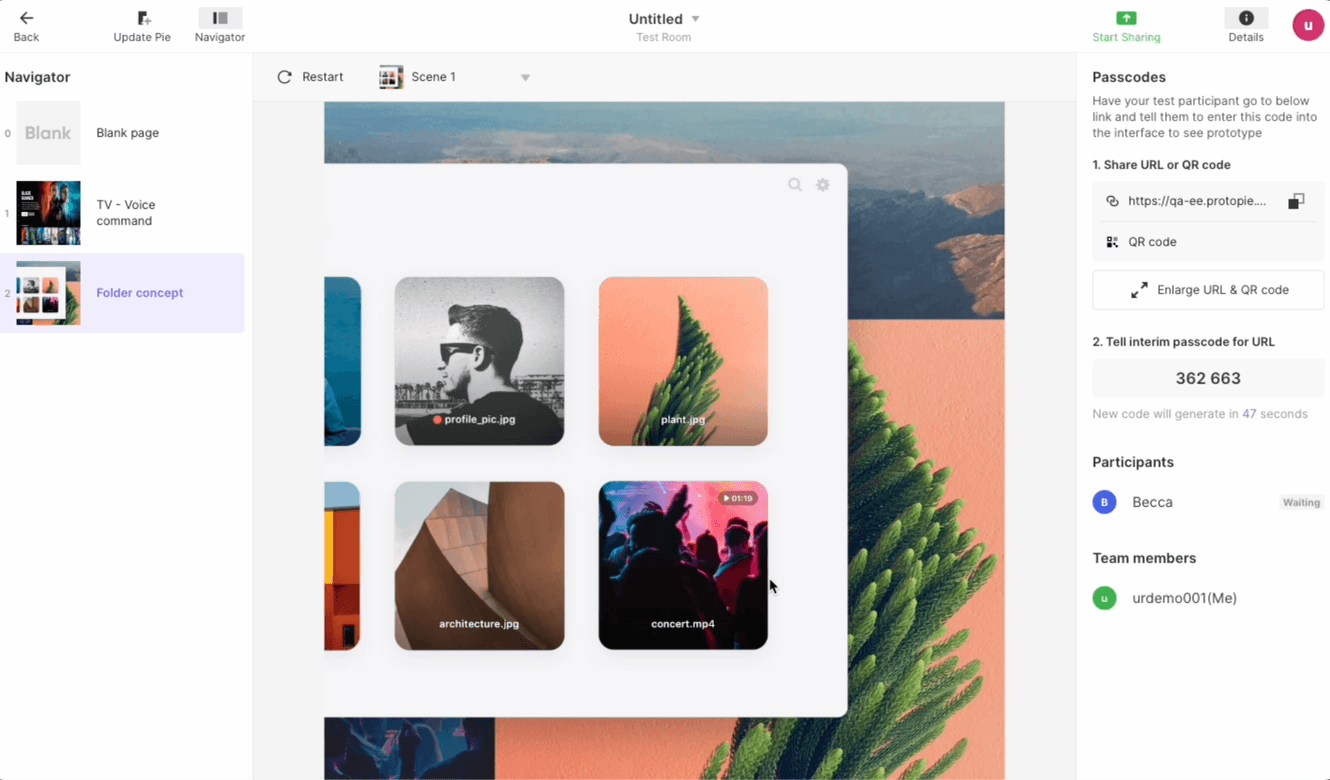Image resolution: width=1330 pixels, height=780 pixels.
Task: Click Enlarge URL & QR code button
Action: [x=1208, y=290]
